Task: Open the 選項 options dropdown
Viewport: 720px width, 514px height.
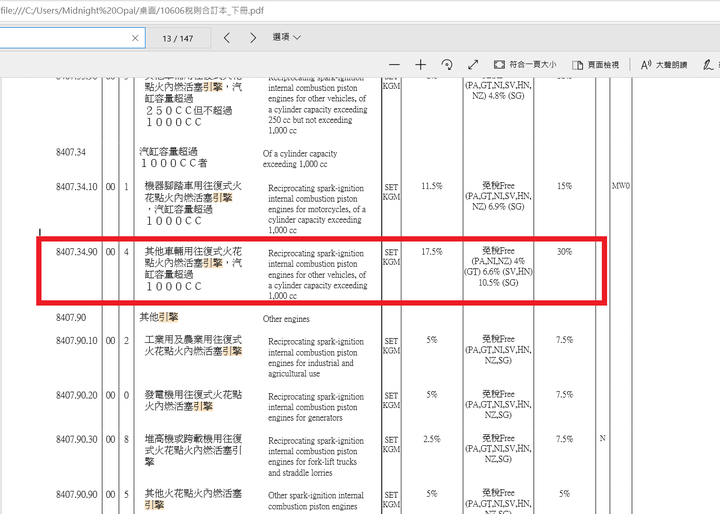Action: click(x=287, y=37)
